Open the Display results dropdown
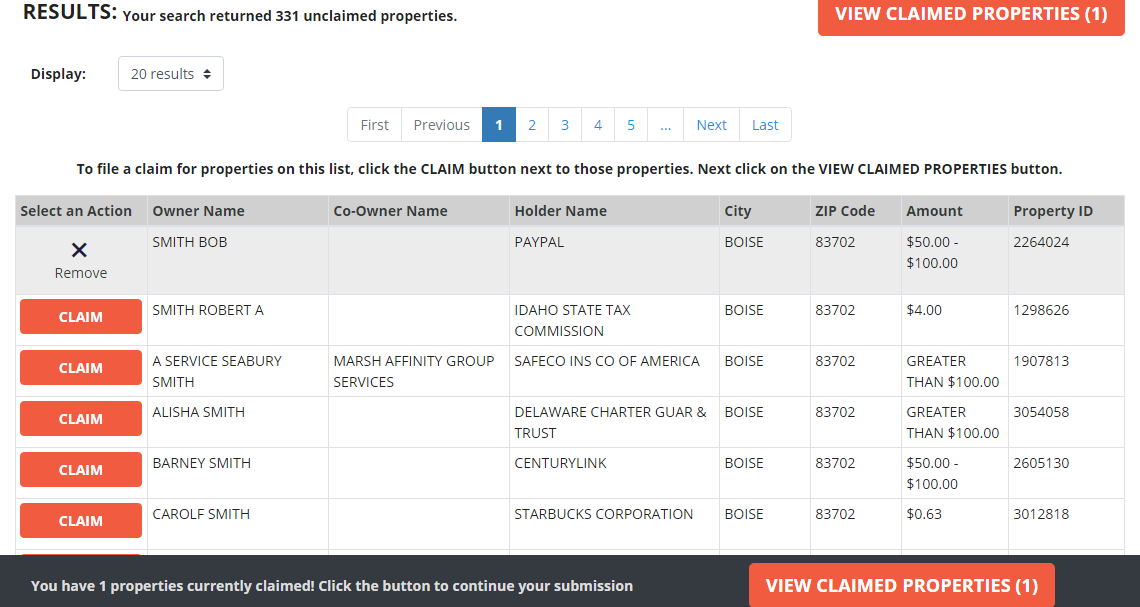 tap(170, 73)
